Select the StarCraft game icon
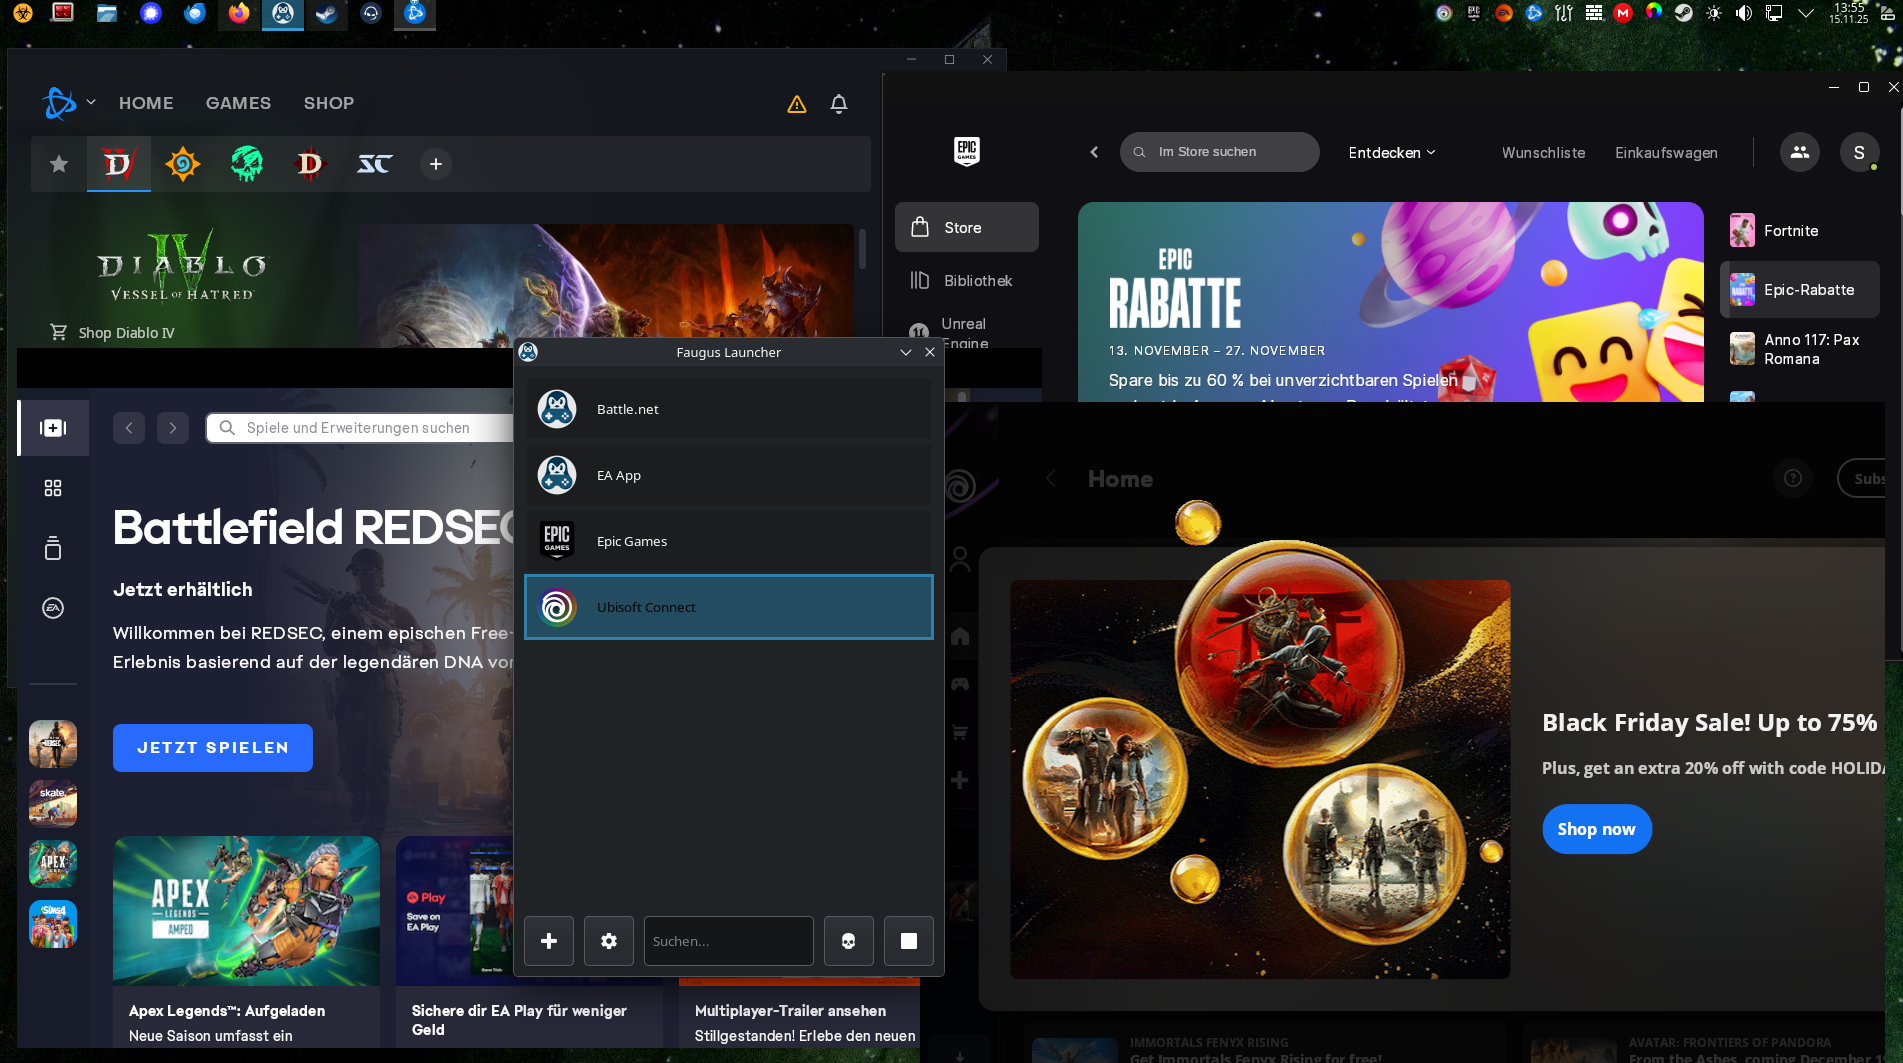Image resolution: width=1903 pixels, height=1063 pixels. tap(375, 164)
